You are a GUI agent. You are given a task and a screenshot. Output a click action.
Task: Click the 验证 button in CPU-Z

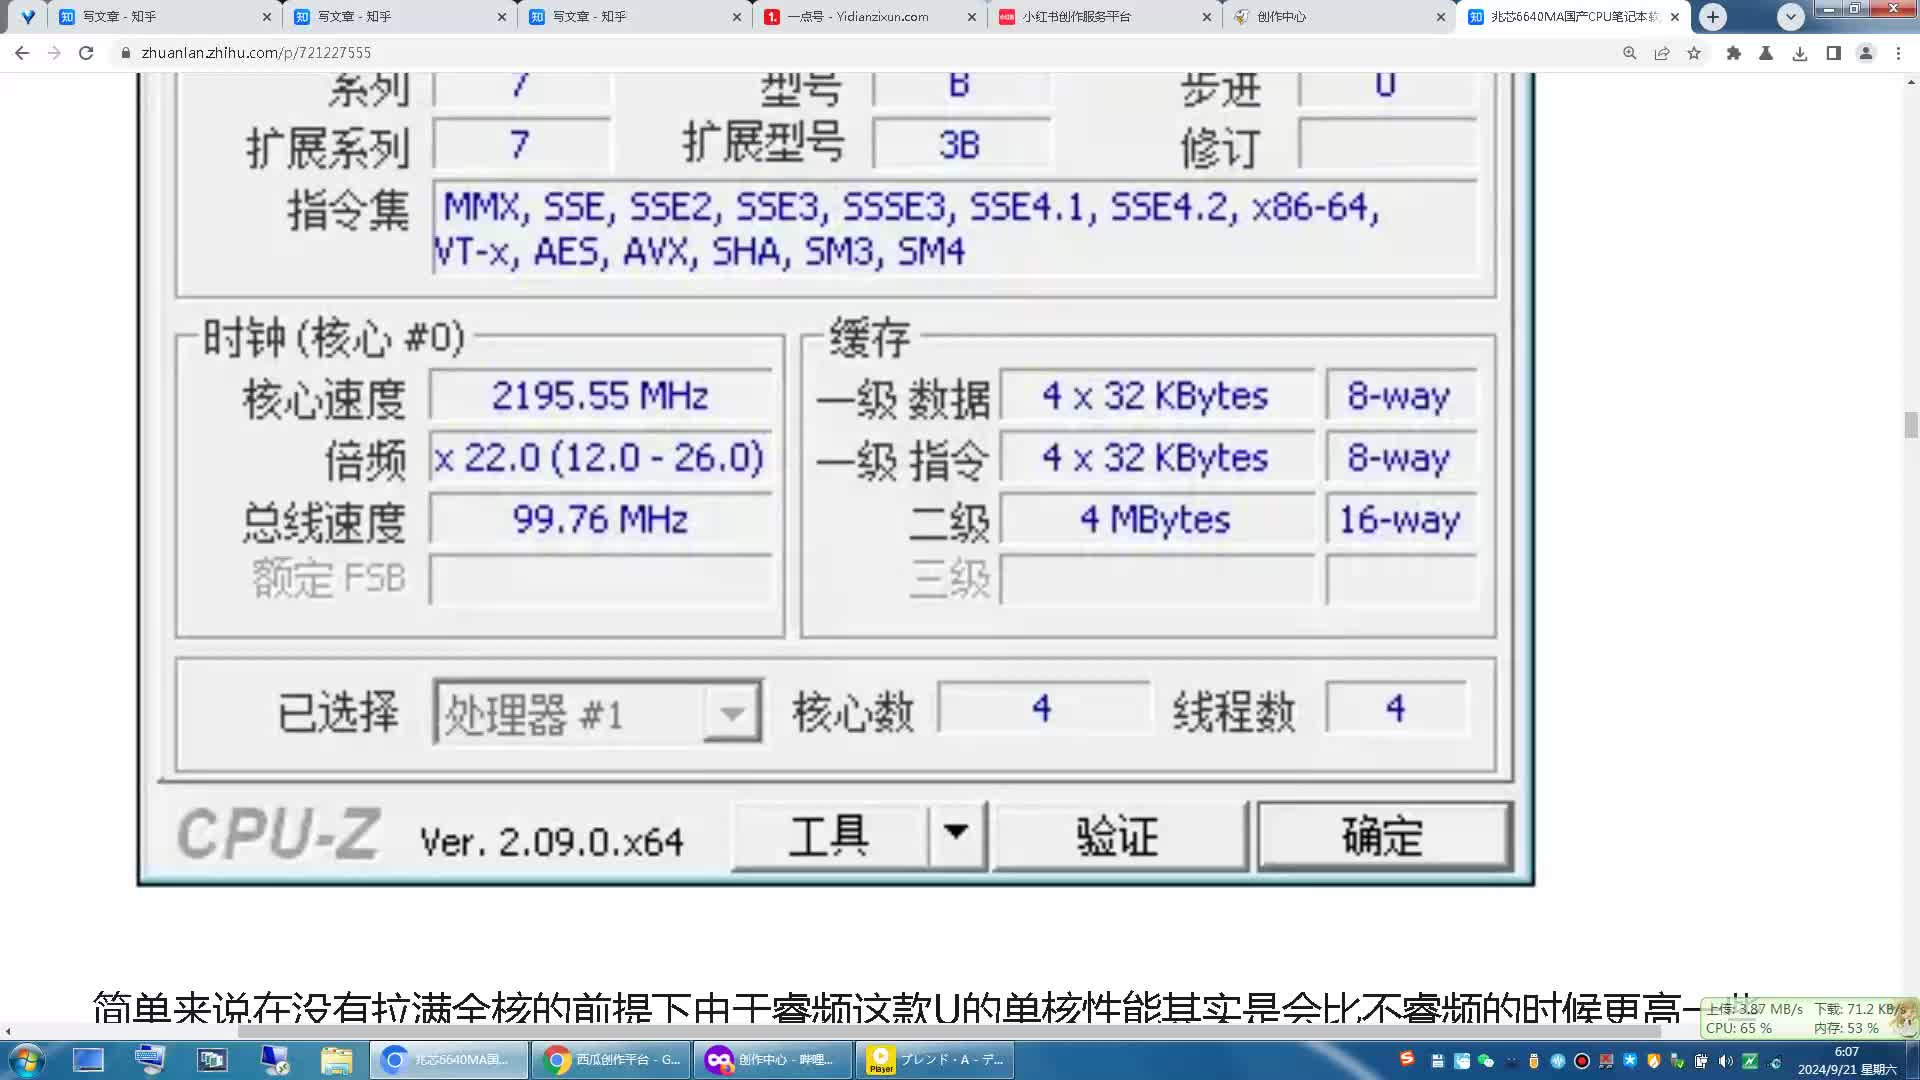(1115, 835)
